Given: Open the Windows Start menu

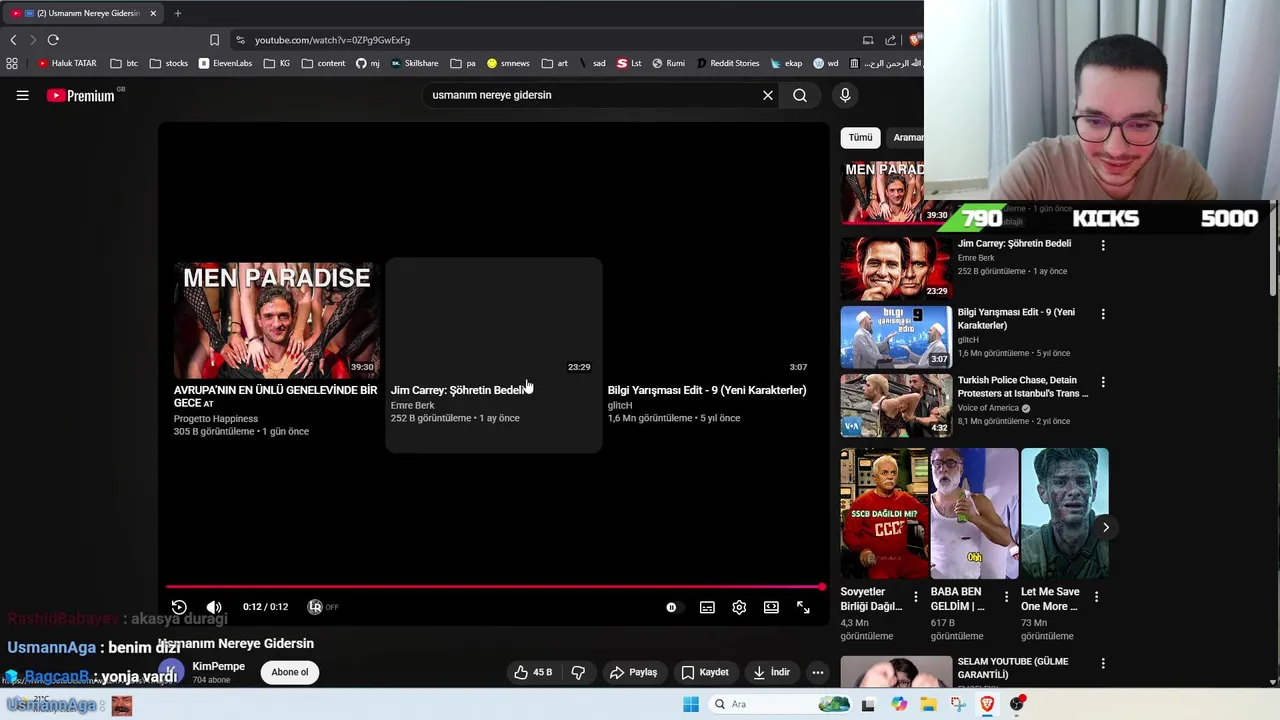Looking at the screenshot, I should click(x=691, y=704).
